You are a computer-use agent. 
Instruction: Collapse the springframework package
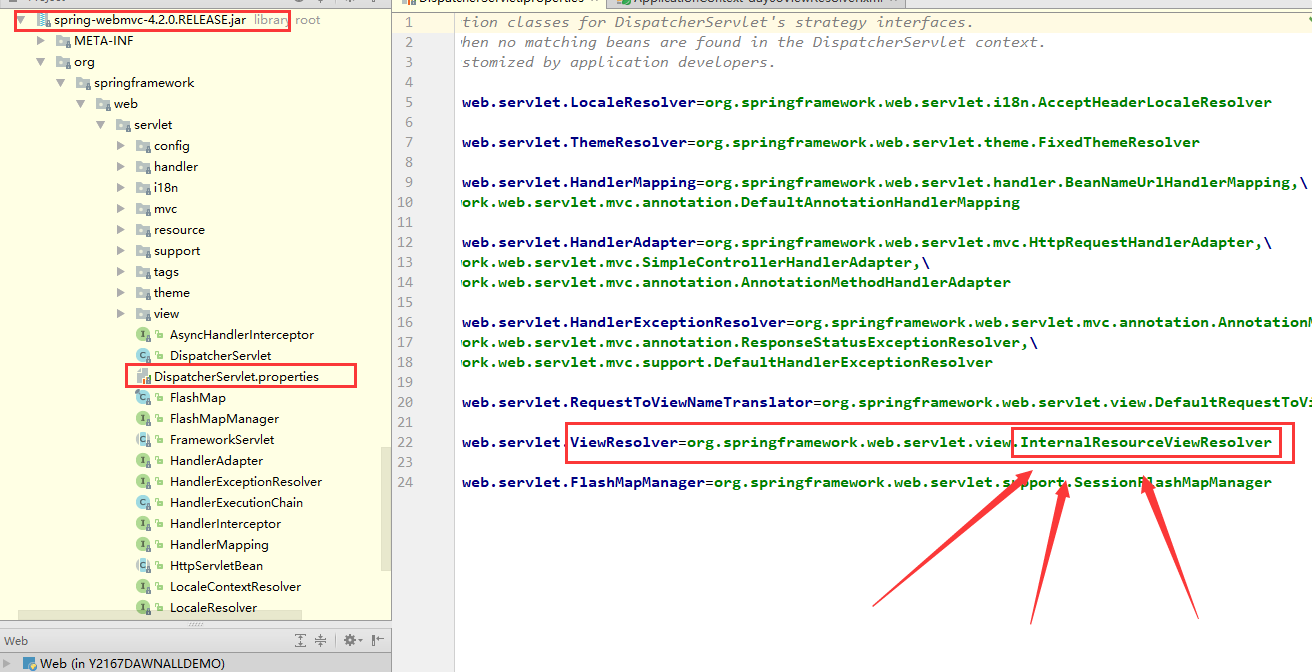pyautogui.click(x=62, y=82)
